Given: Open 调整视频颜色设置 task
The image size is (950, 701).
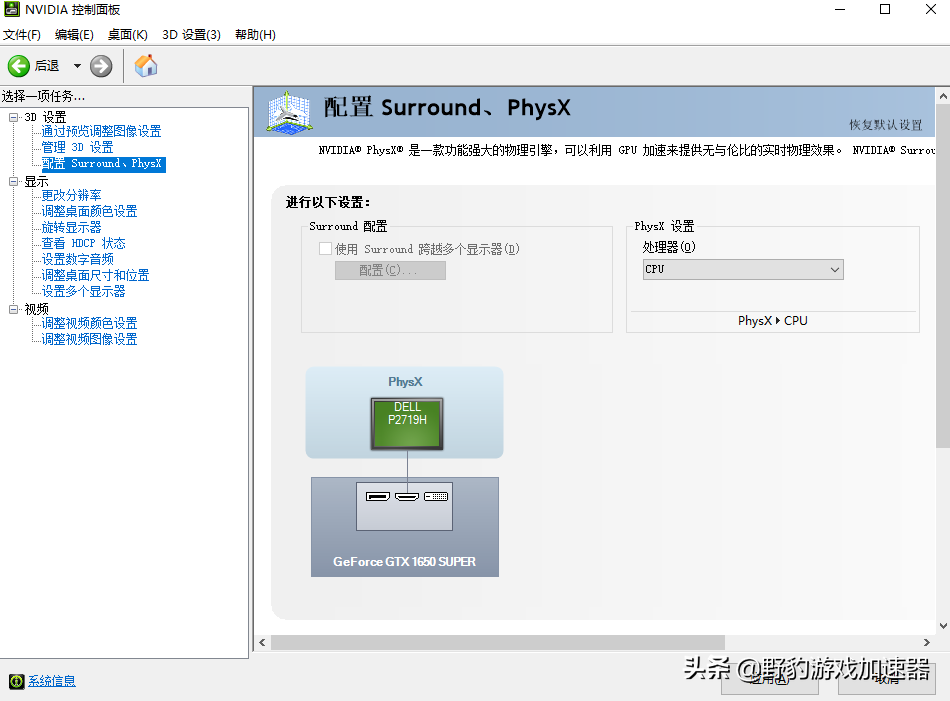Looking at the screenshot, I should [x=89, y=323].
